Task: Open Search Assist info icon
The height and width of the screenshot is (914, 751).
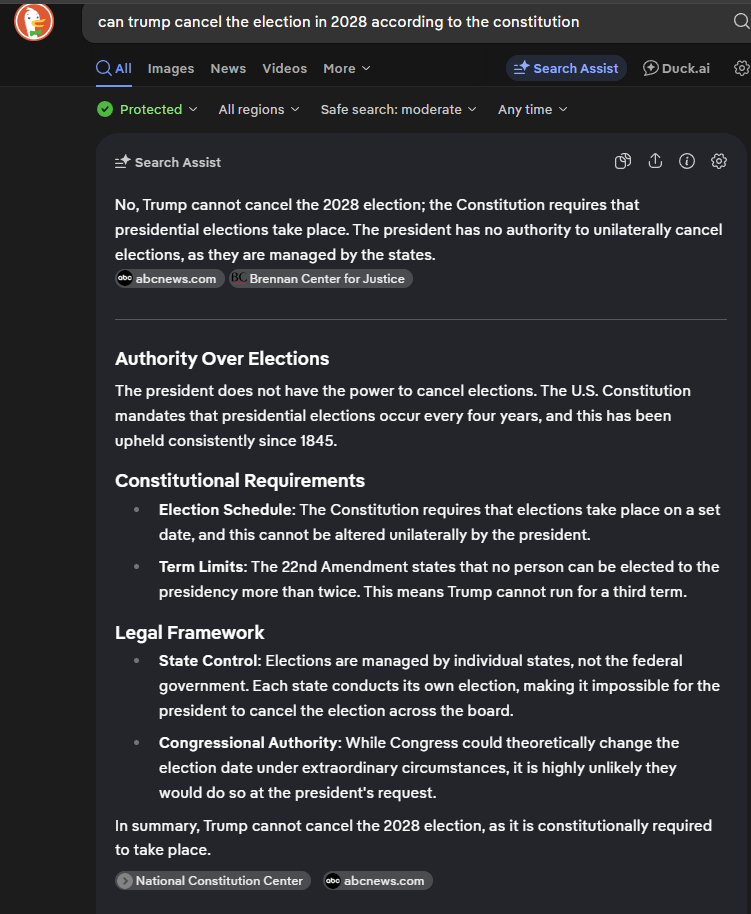Action: pos(687,162)
